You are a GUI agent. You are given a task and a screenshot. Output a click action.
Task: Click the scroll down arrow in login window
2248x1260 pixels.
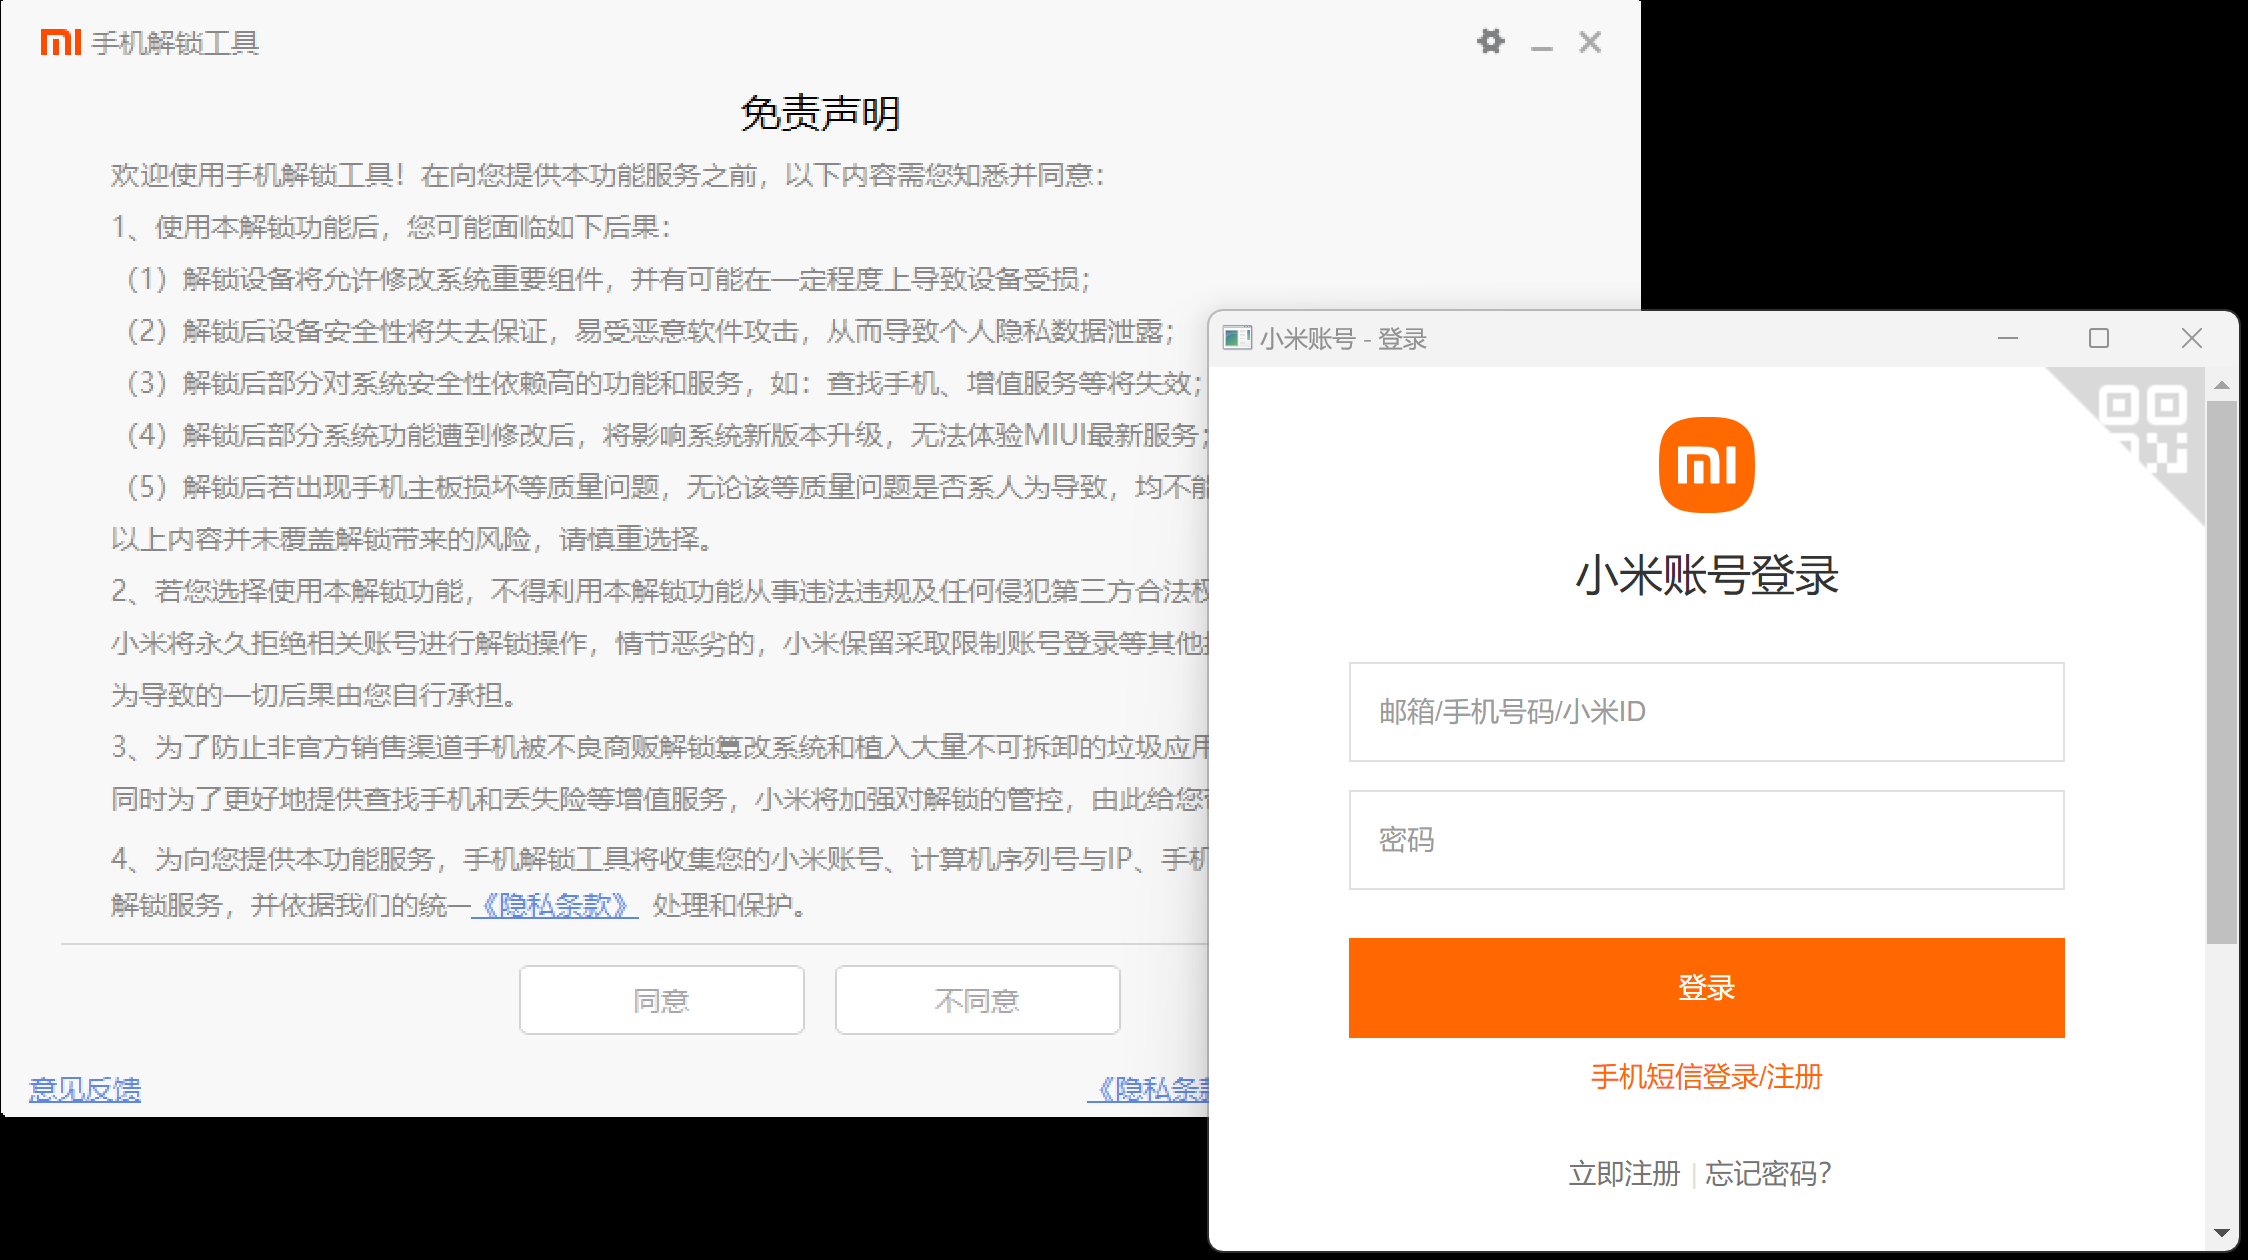(x=2221, y=1233)
